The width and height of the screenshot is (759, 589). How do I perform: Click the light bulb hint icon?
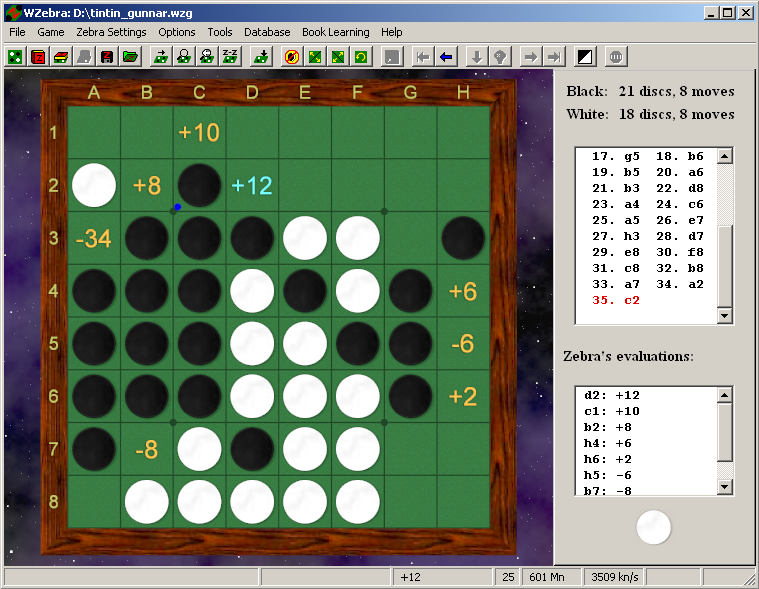499,57
